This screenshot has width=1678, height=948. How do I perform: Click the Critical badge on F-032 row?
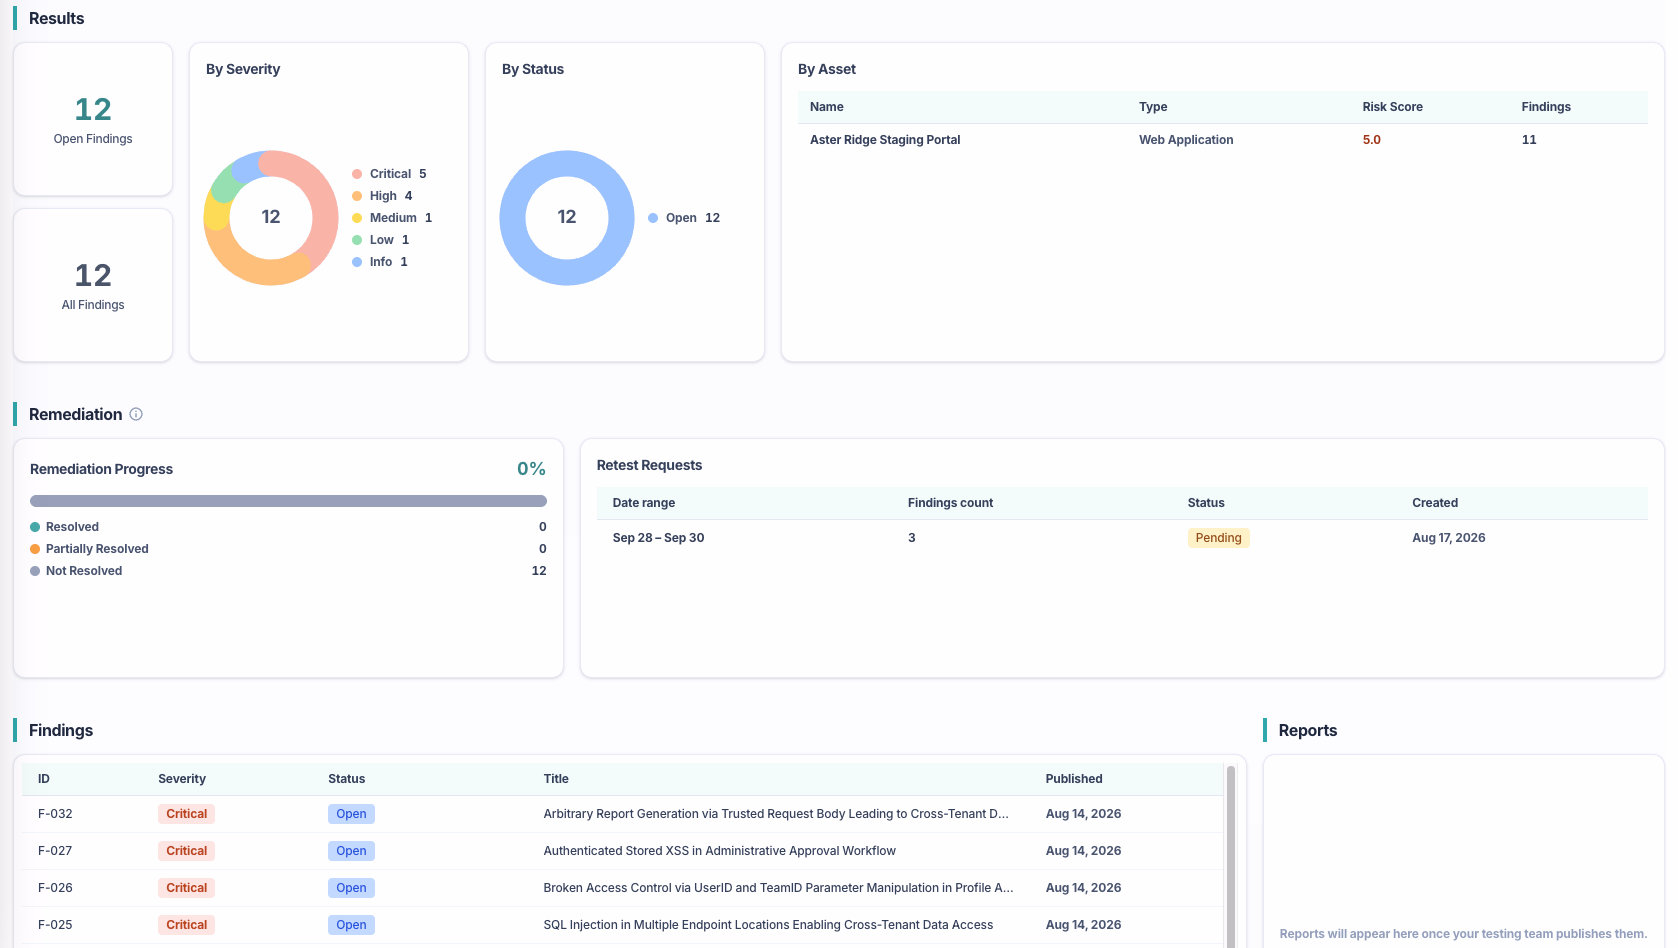[186, 814]
